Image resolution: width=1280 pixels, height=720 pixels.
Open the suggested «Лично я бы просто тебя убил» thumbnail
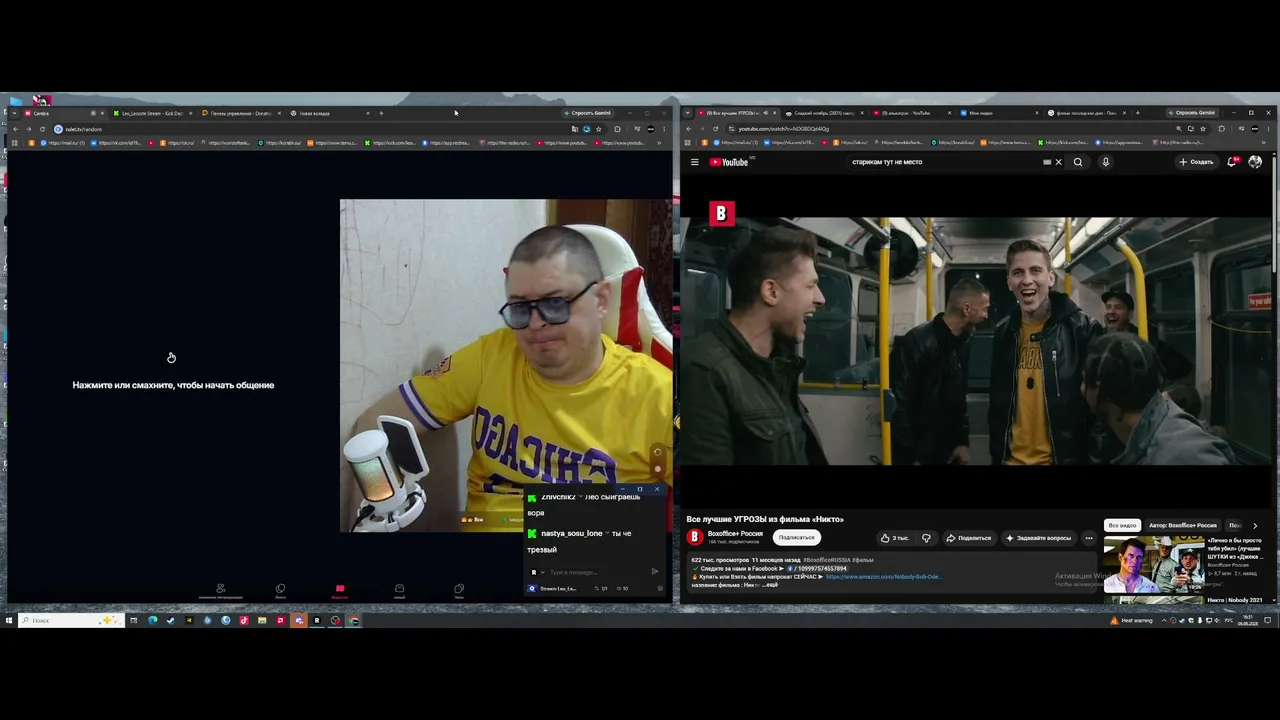click(x=1153, y=565)
